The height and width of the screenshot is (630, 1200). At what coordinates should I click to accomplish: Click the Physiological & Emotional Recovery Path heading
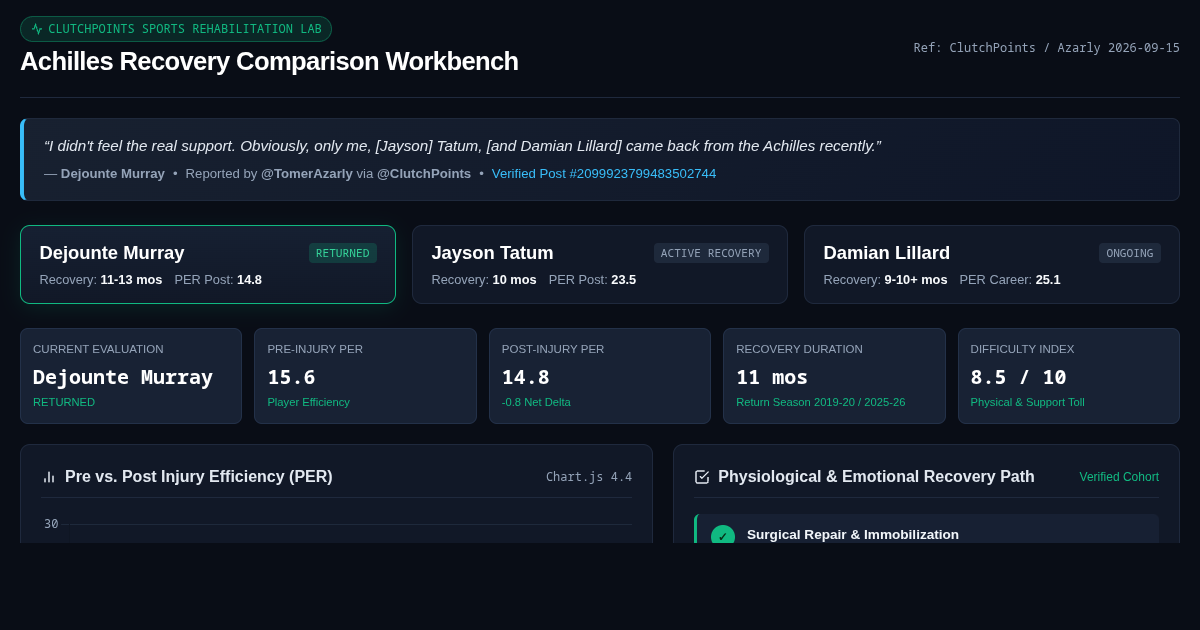876,477
